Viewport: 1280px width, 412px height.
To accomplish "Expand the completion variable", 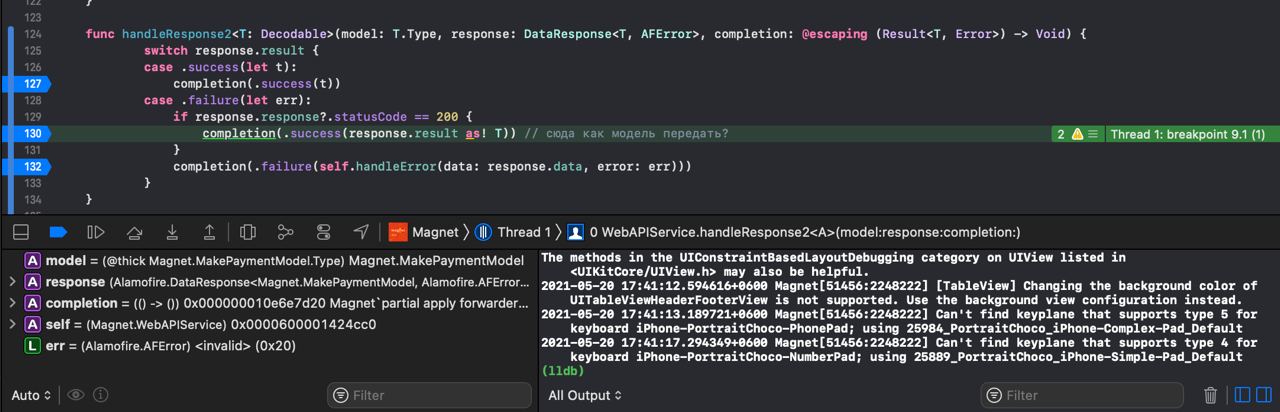I will coord(12,303).
